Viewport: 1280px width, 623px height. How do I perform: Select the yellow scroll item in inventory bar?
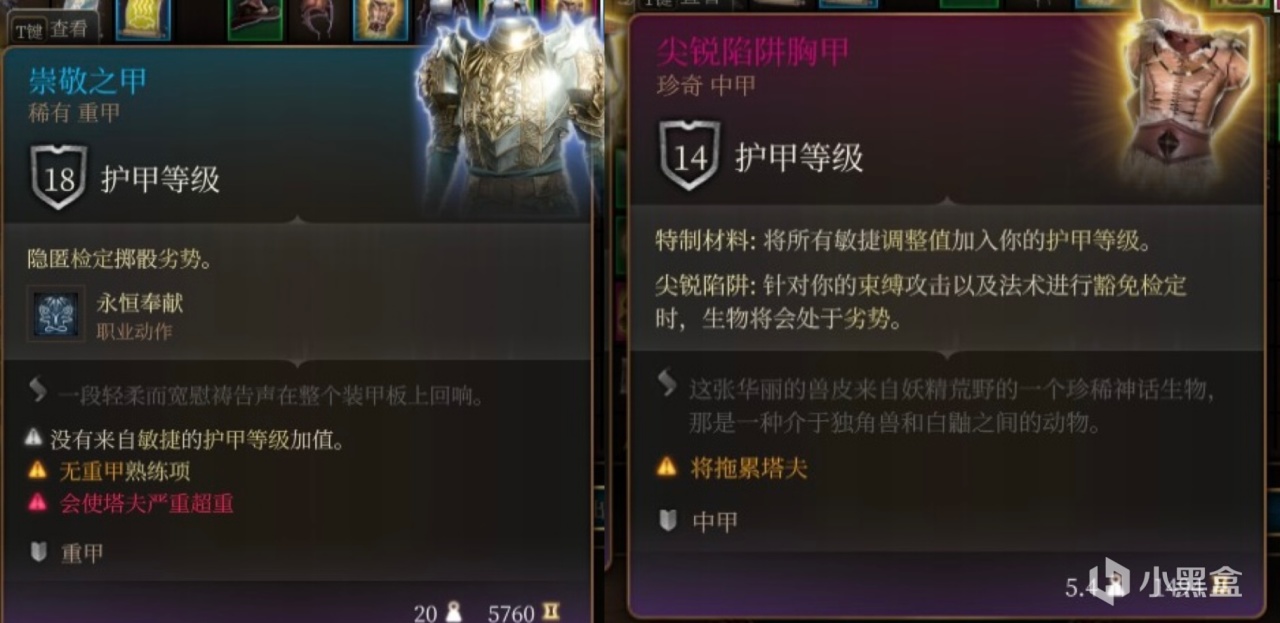point(143,19)
